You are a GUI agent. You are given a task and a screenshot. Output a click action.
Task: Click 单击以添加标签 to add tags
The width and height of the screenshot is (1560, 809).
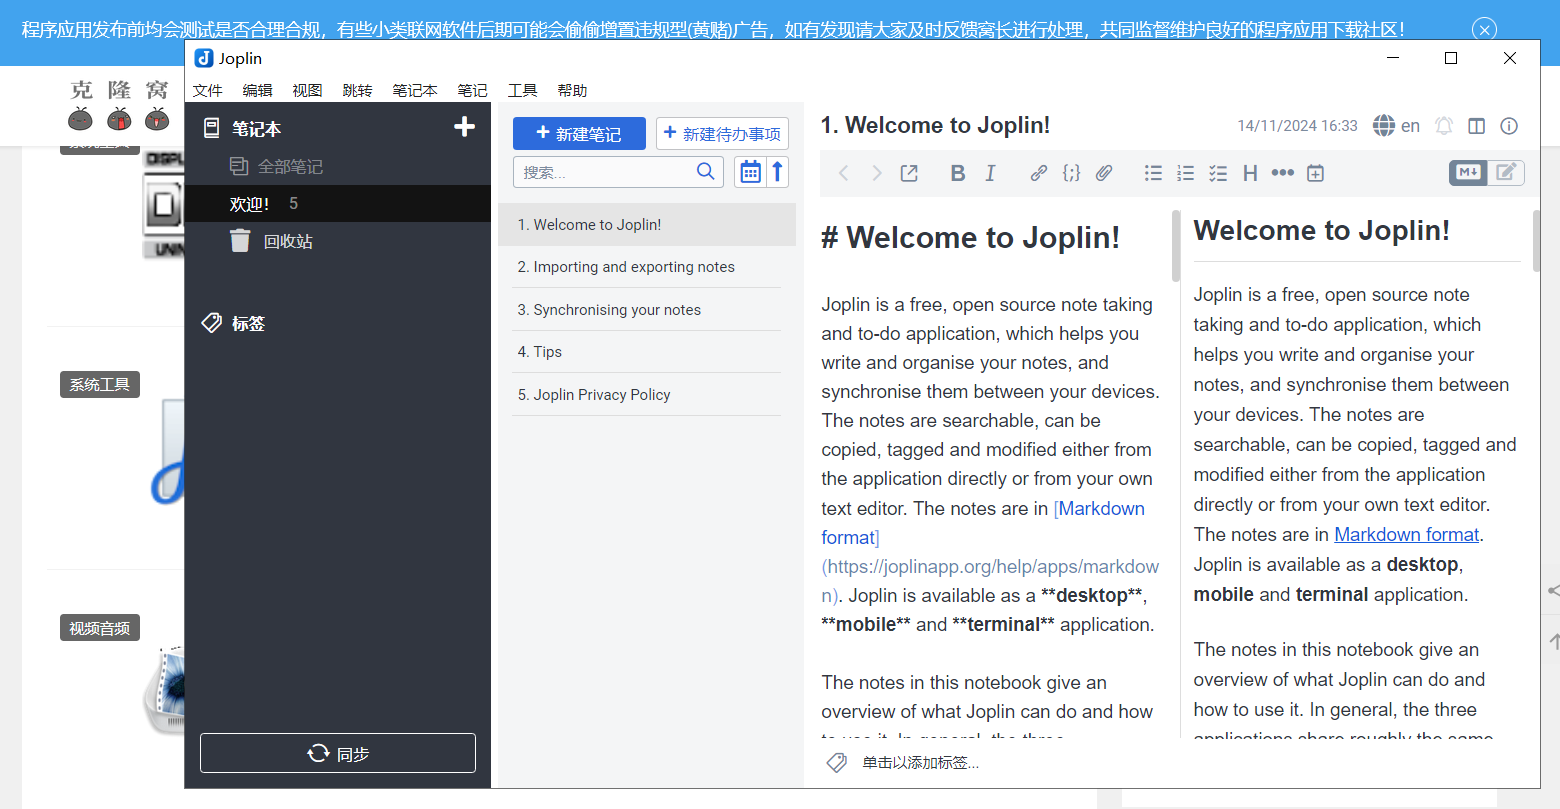(921, 763)
